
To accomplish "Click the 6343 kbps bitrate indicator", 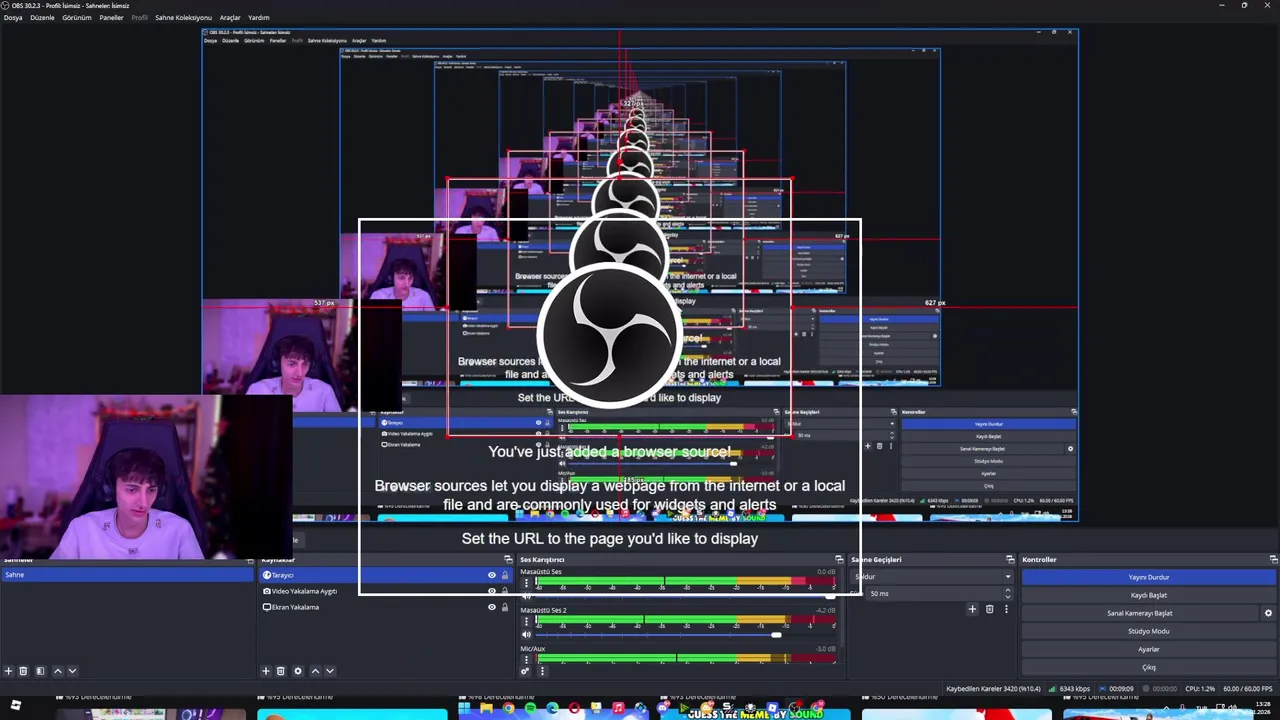I will point(1069,689).
